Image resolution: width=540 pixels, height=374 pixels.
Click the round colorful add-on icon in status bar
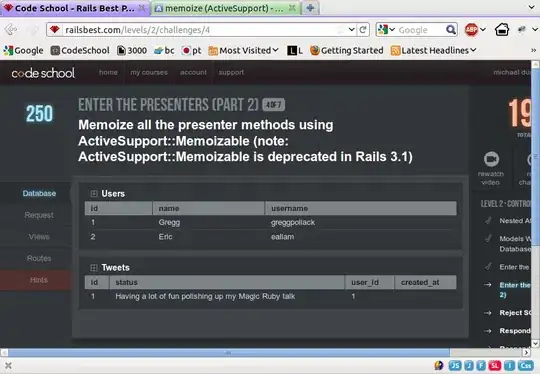(439, 365)
